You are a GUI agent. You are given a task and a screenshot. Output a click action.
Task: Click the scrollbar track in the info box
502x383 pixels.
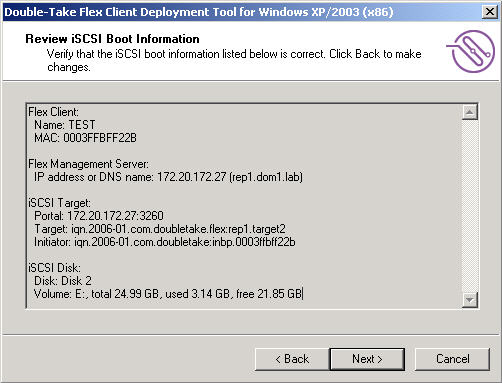click(470, 206)
